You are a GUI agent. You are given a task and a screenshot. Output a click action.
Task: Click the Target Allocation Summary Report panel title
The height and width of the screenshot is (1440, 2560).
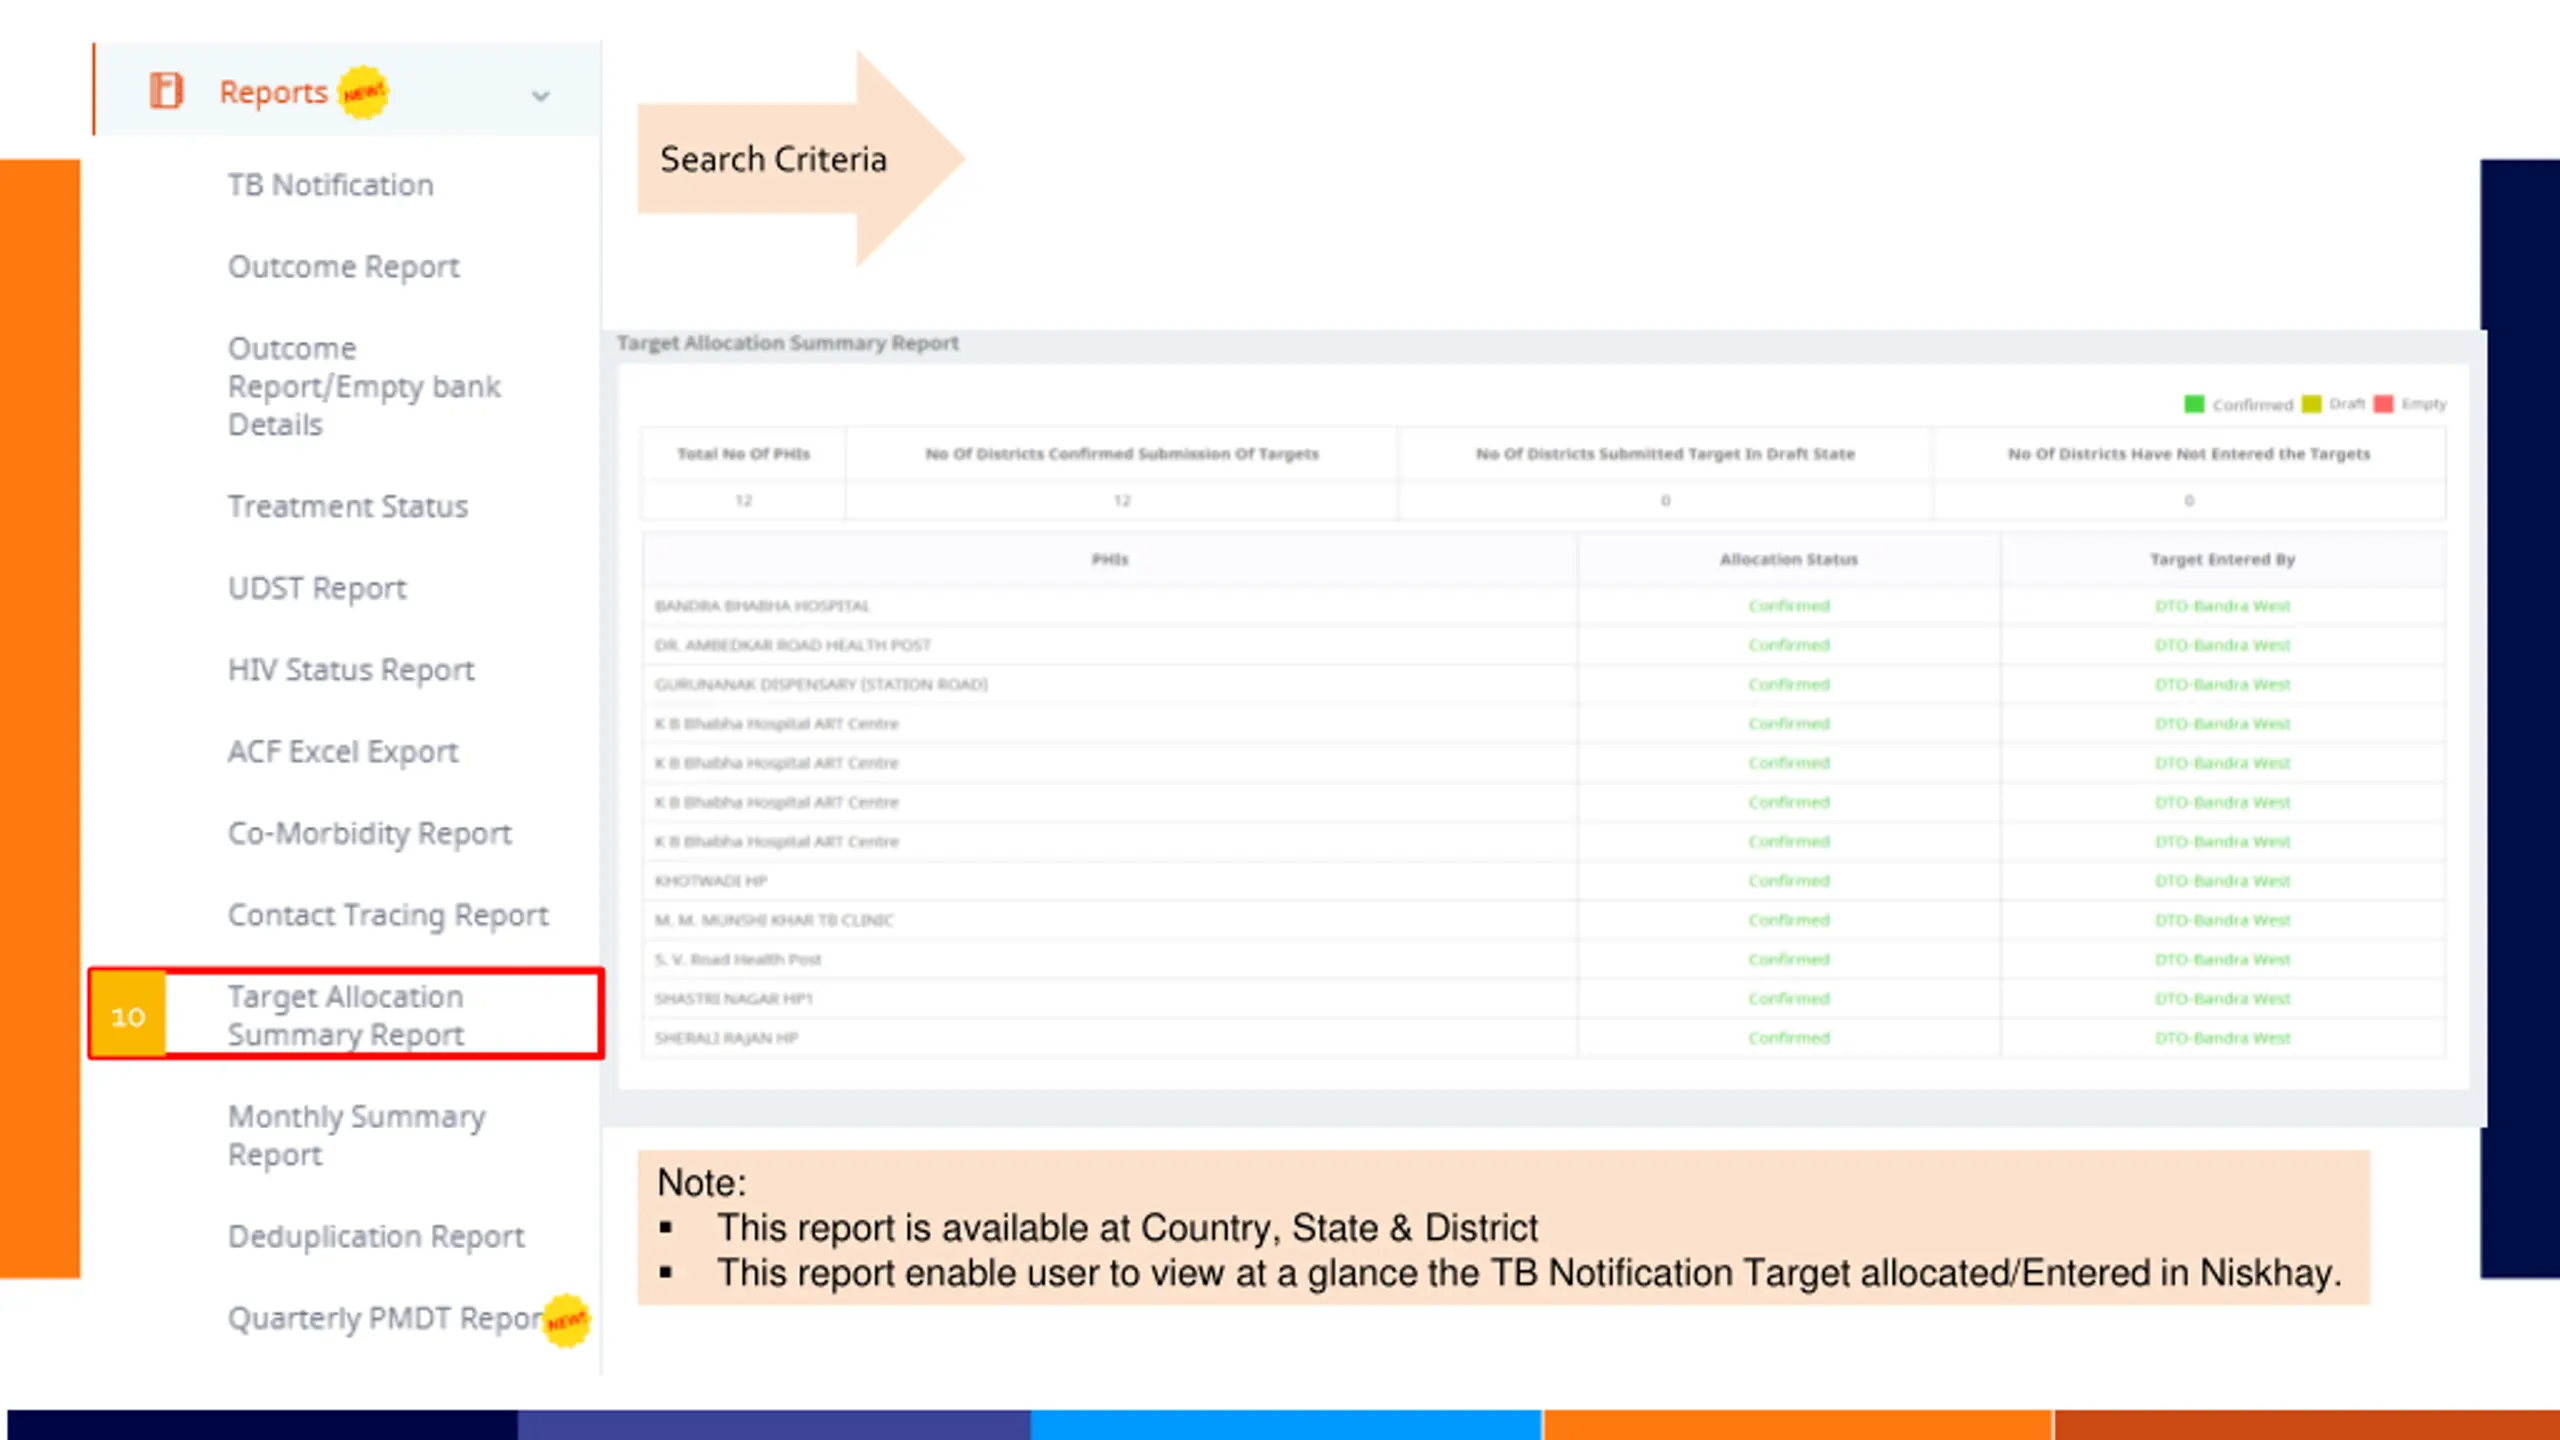[x=788, y=343]
